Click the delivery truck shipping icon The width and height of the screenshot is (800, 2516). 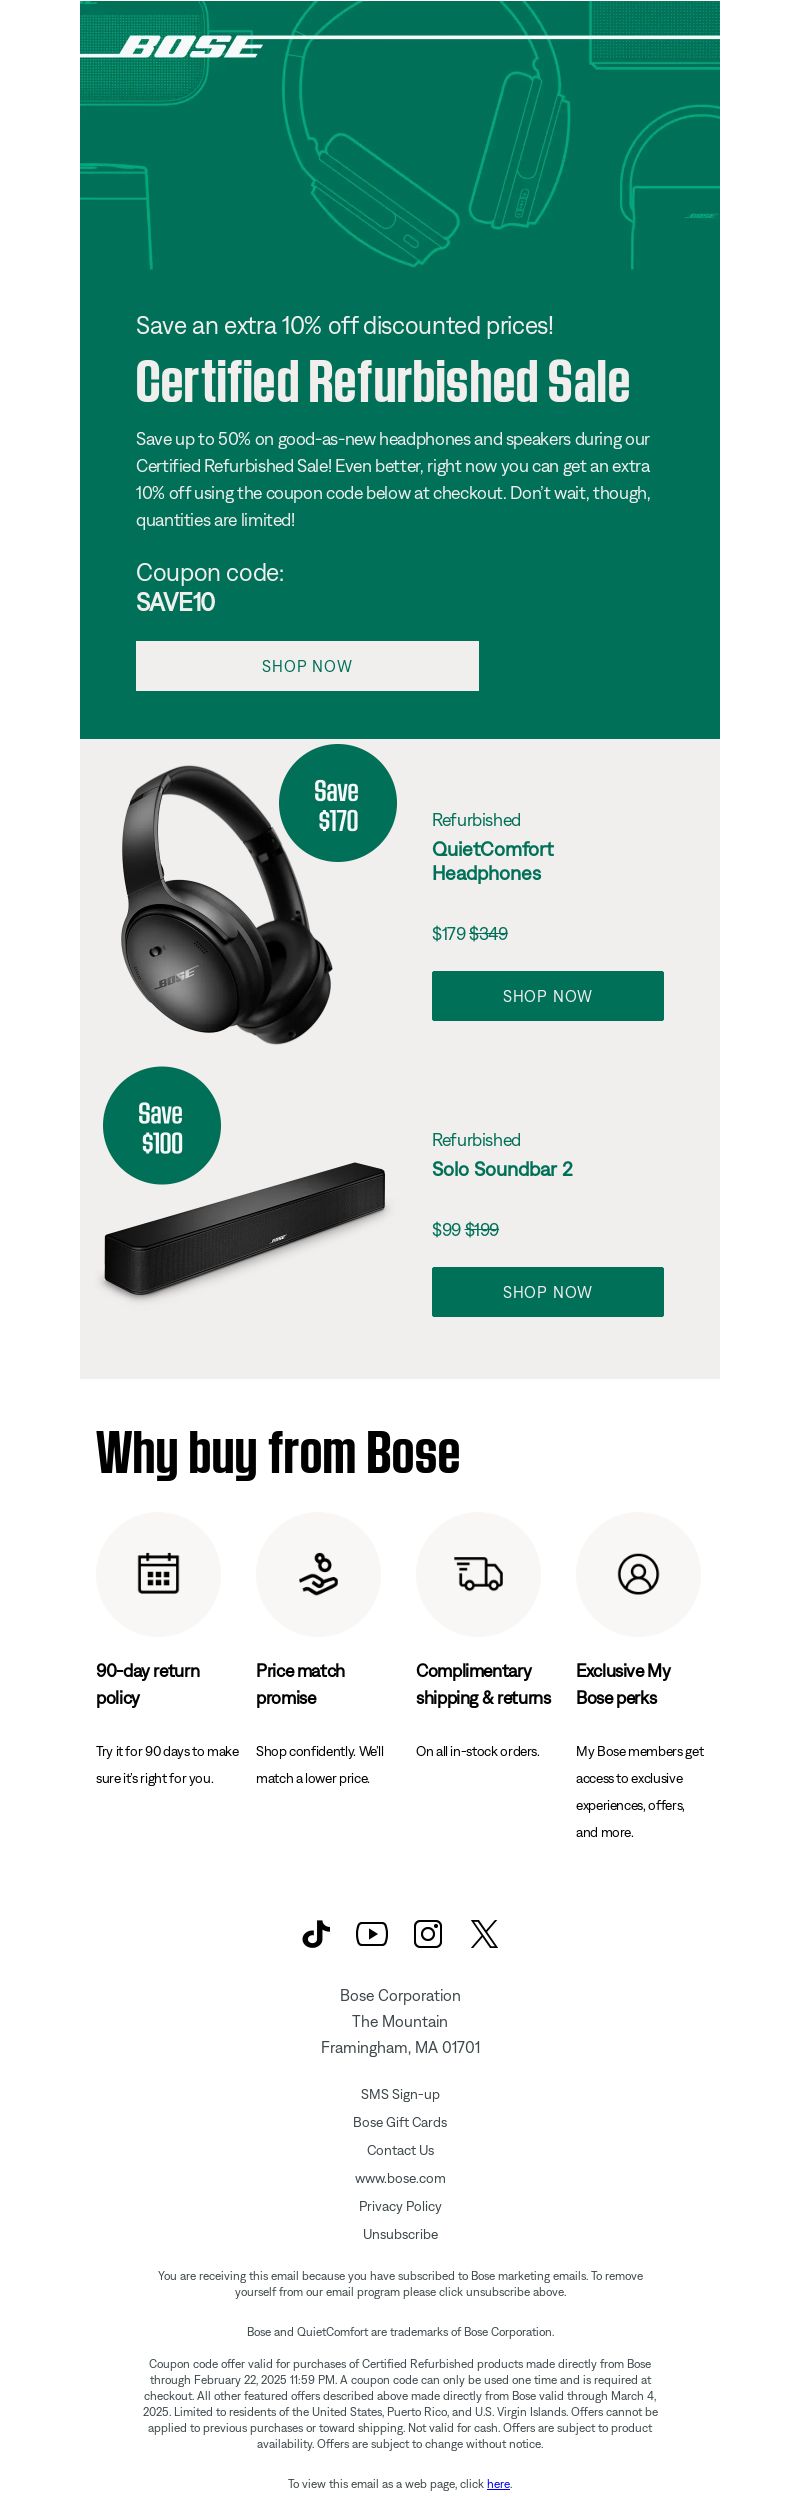click(479, 1574)
